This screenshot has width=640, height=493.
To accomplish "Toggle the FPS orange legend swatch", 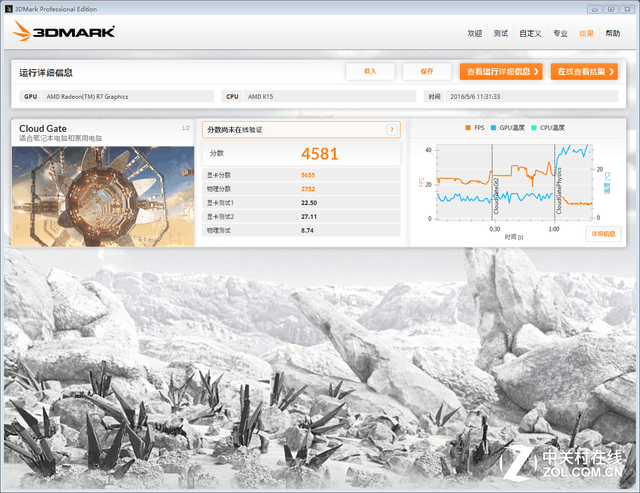I will click(x=468, y=128).
